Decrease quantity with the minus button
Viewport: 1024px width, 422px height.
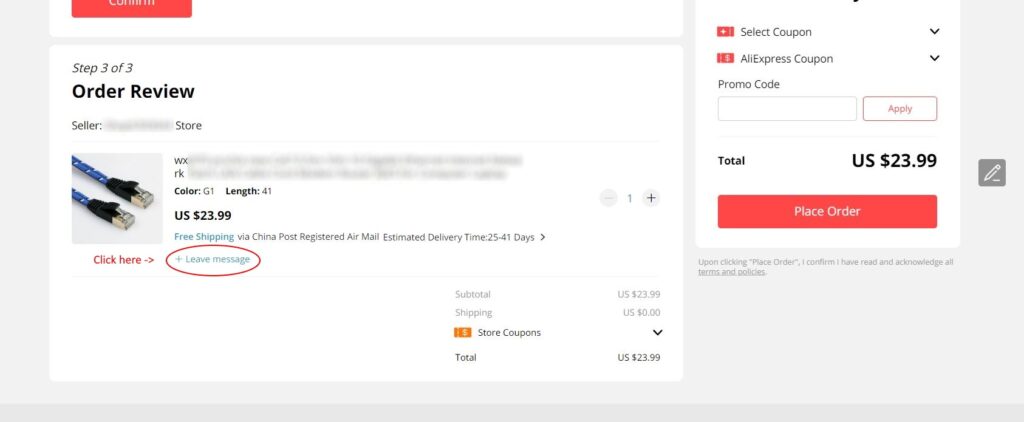(608, 198)
